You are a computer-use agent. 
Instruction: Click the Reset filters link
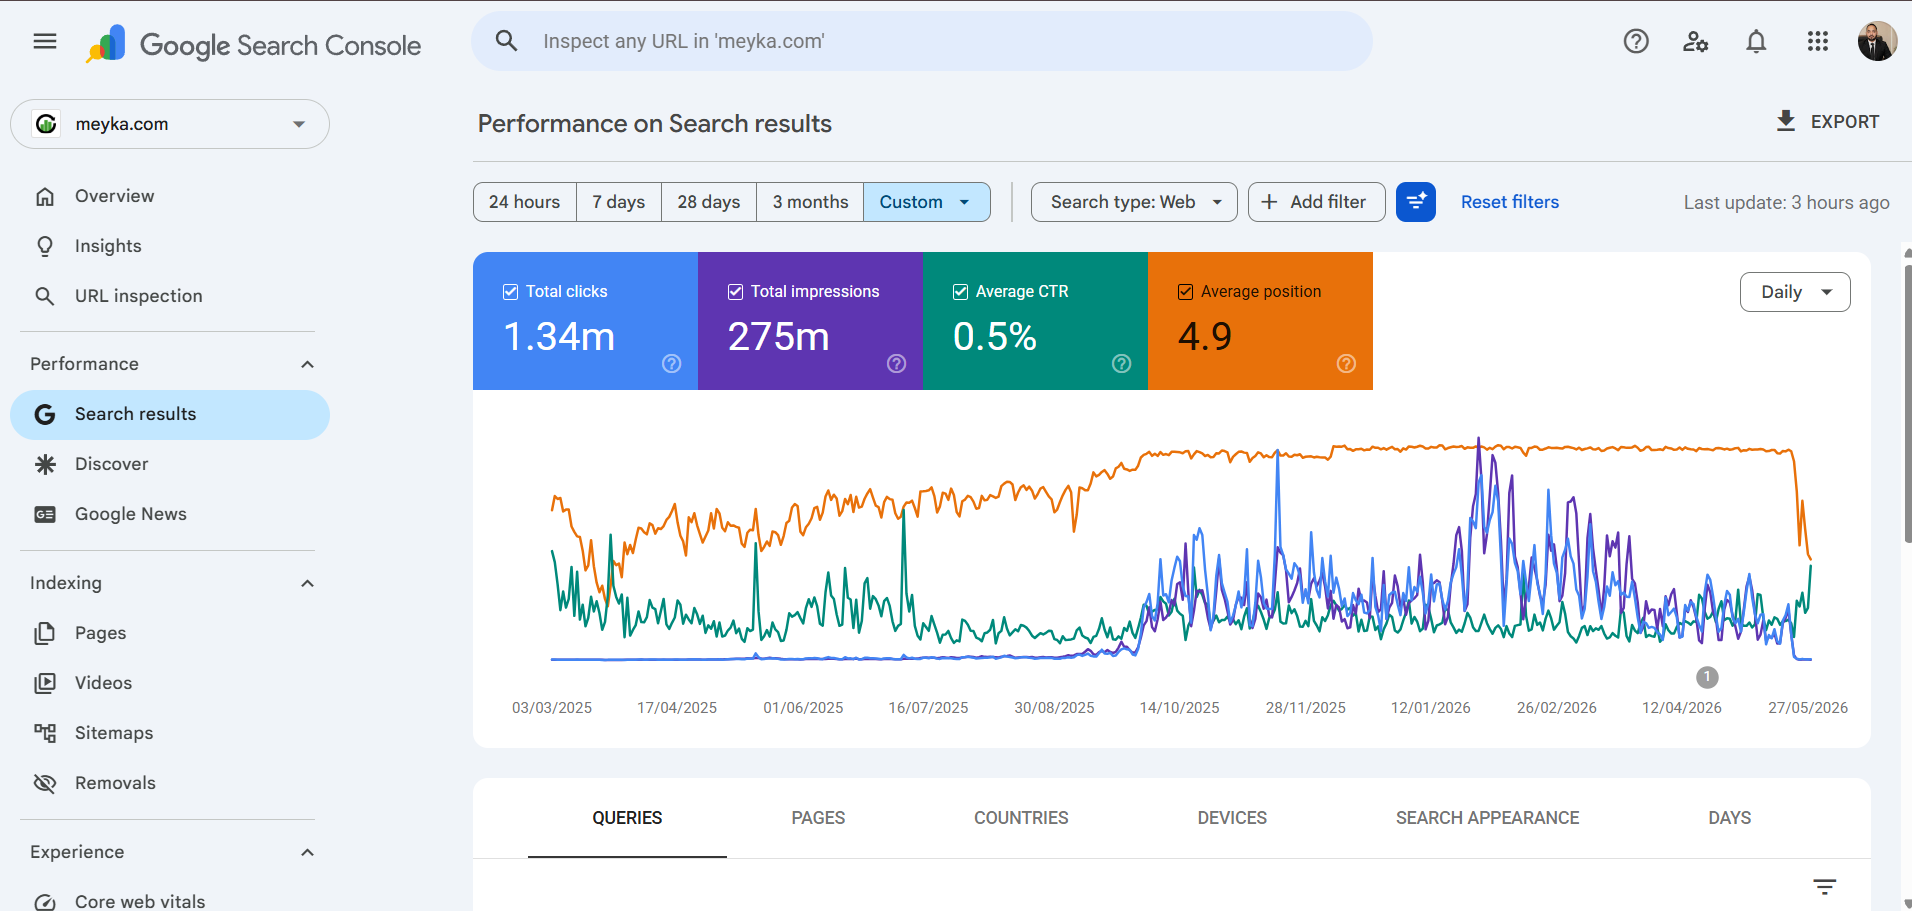click(1510, 202)
